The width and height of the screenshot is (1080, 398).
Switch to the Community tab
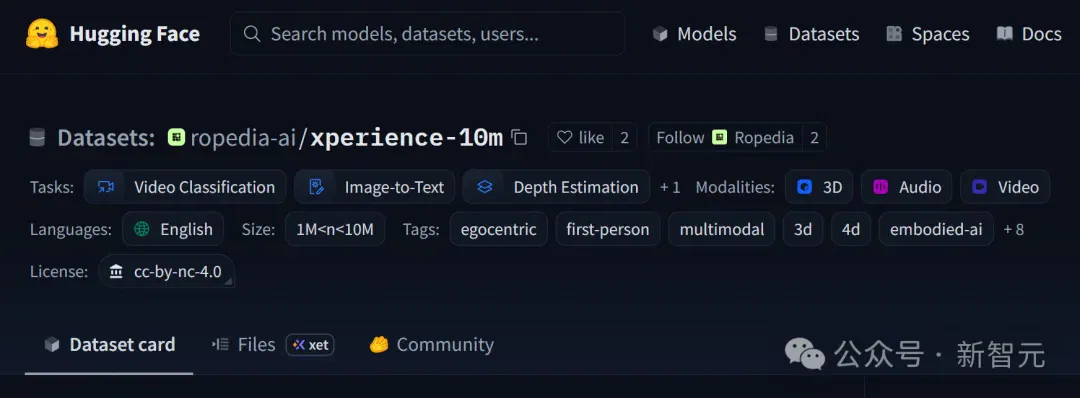(x=431, y=344)
